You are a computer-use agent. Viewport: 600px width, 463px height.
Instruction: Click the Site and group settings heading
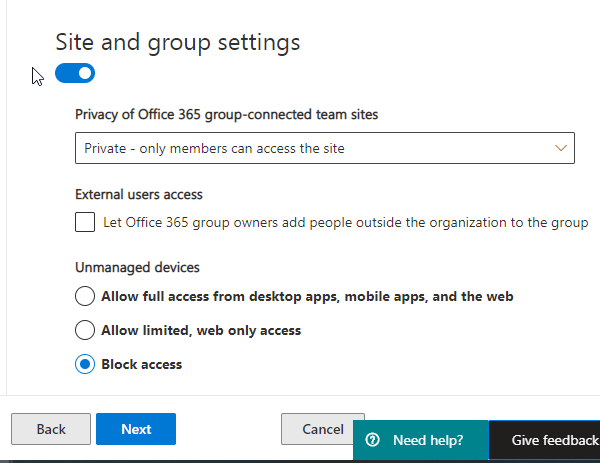178,42
